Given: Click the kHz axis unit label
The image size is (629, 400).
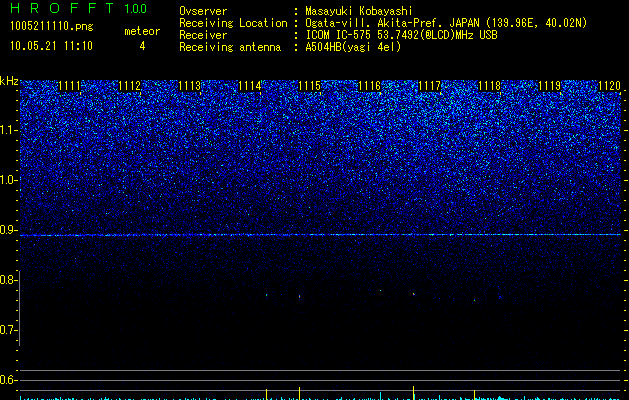Looking at the screenshot, I should (x=9, y=81).
